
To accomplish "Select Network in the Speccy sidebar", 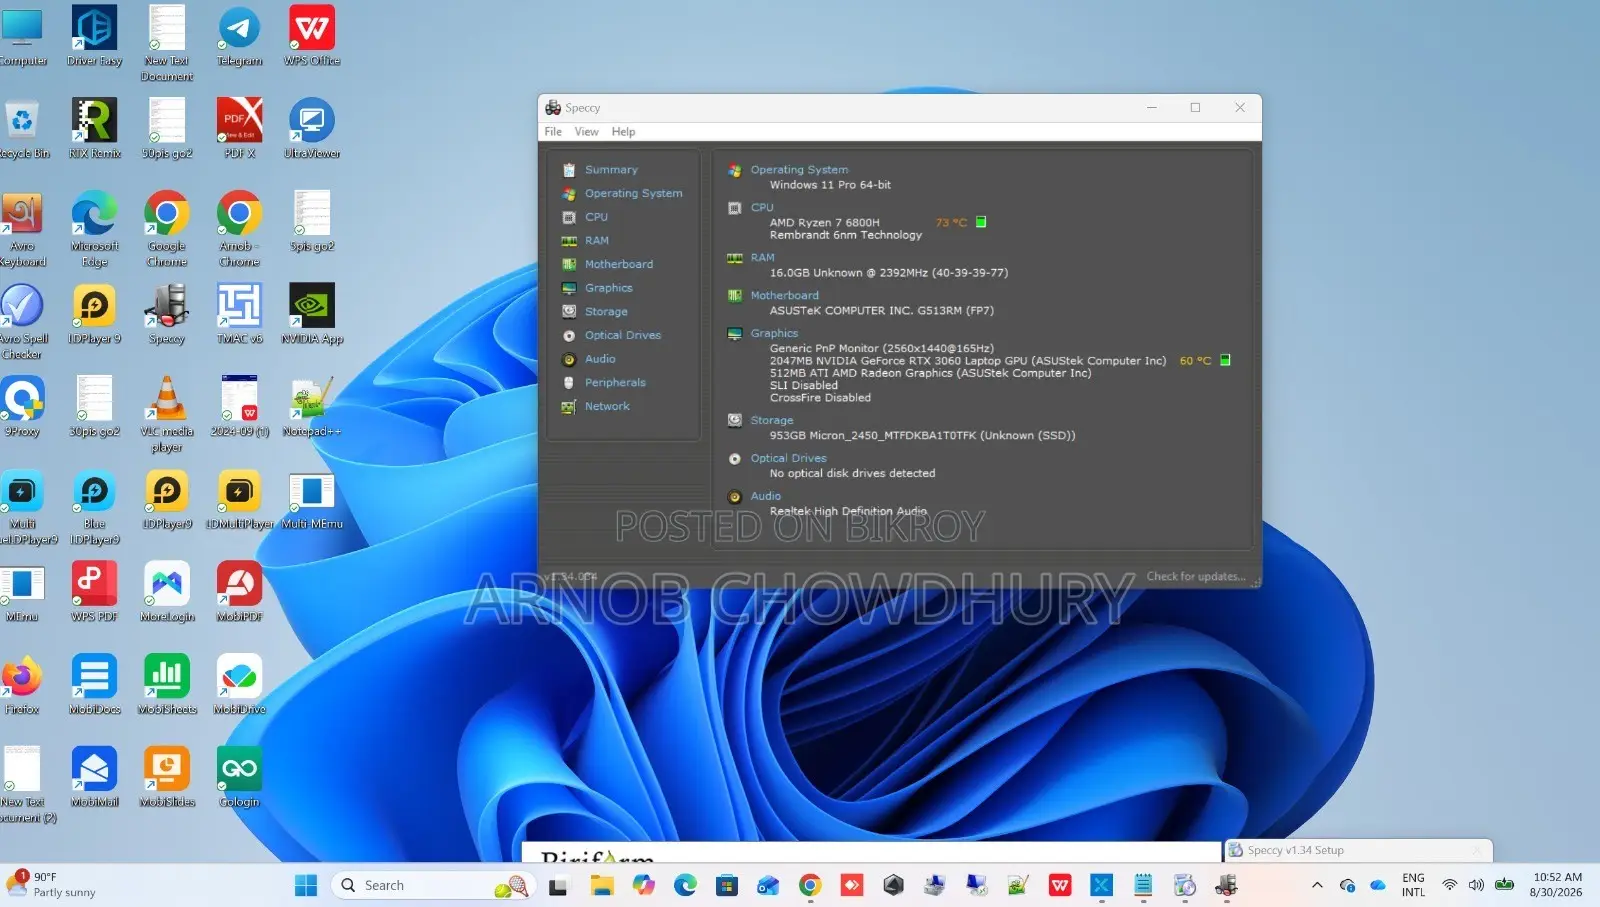I will point(607,407).
